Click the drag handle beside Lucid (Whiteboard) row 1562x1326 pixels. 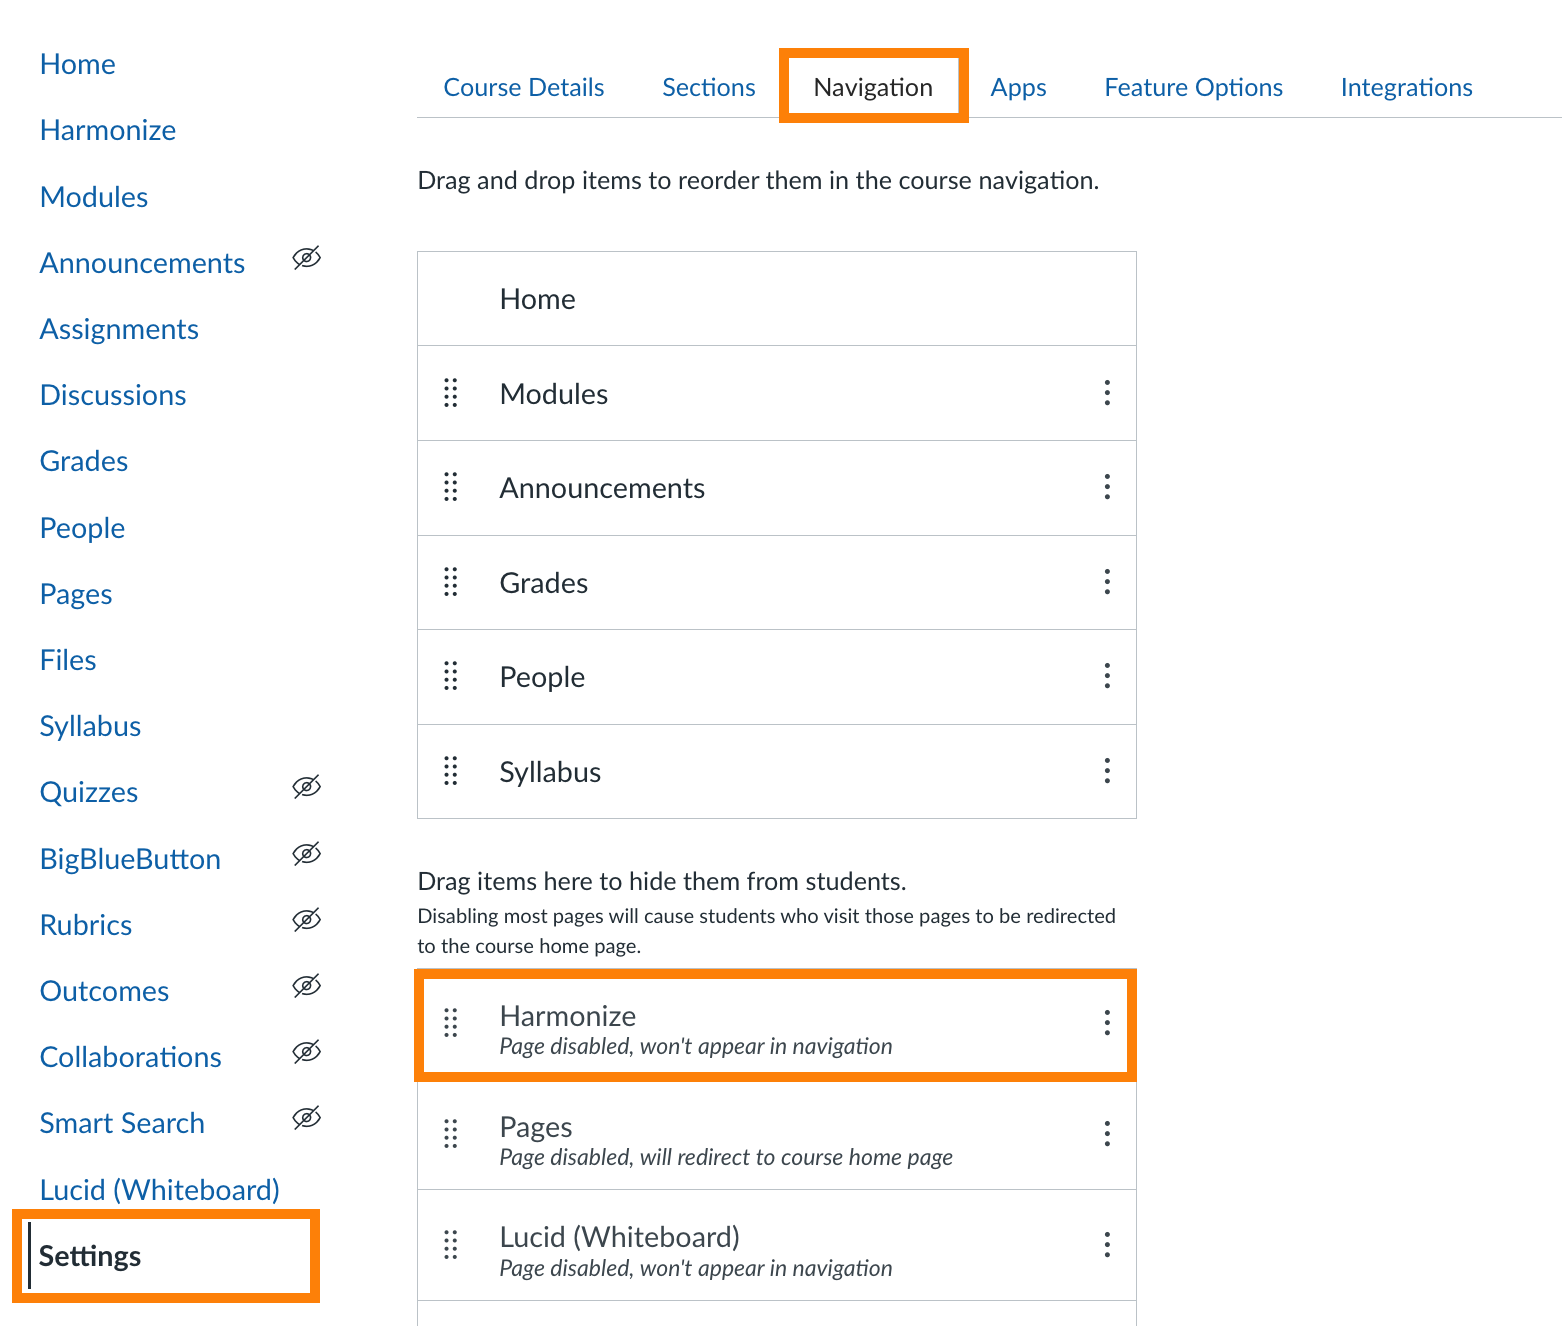pyautogui.click(x=451, y=1244)
